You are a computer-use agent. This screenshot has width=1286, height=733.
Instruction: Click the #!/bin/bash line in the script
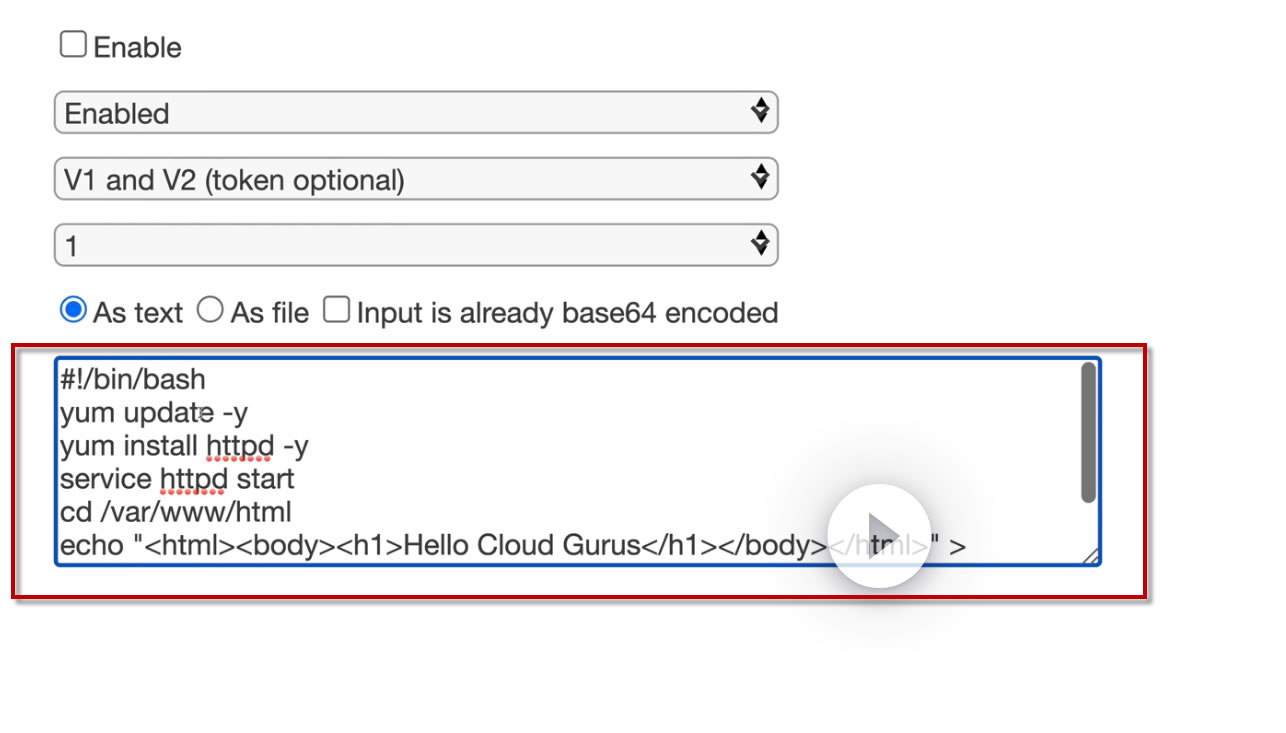pyautogui.click(x=132, y=380)
